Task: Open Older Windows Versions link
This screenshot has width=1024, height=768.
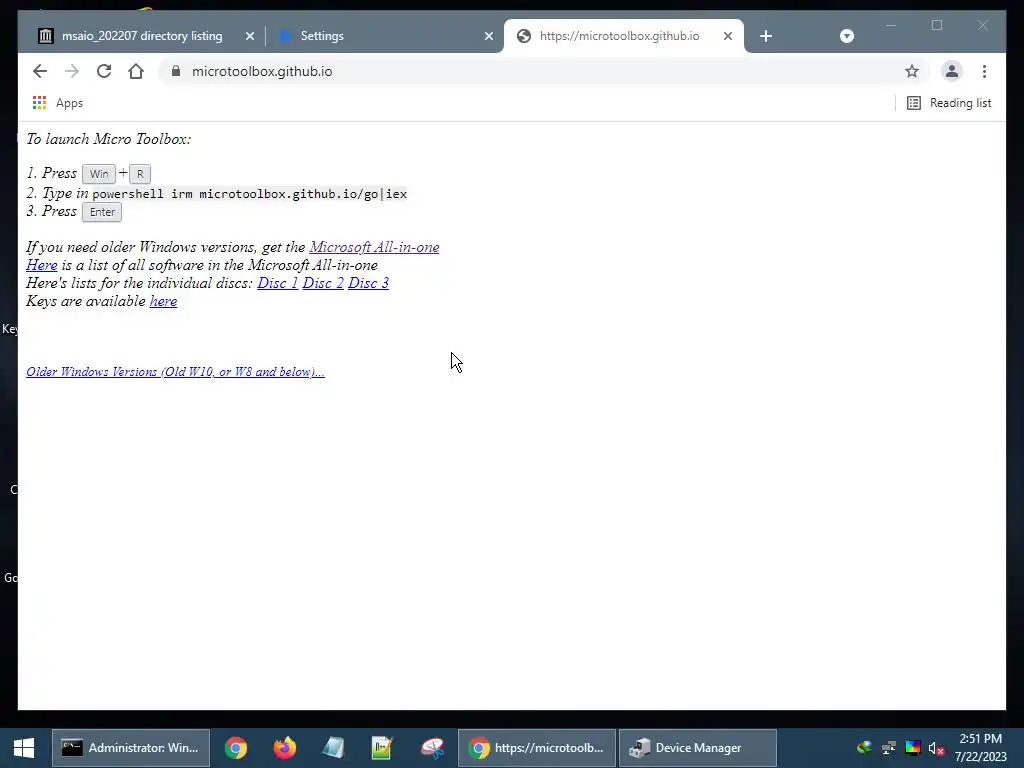Action: (x=175, y=372)
